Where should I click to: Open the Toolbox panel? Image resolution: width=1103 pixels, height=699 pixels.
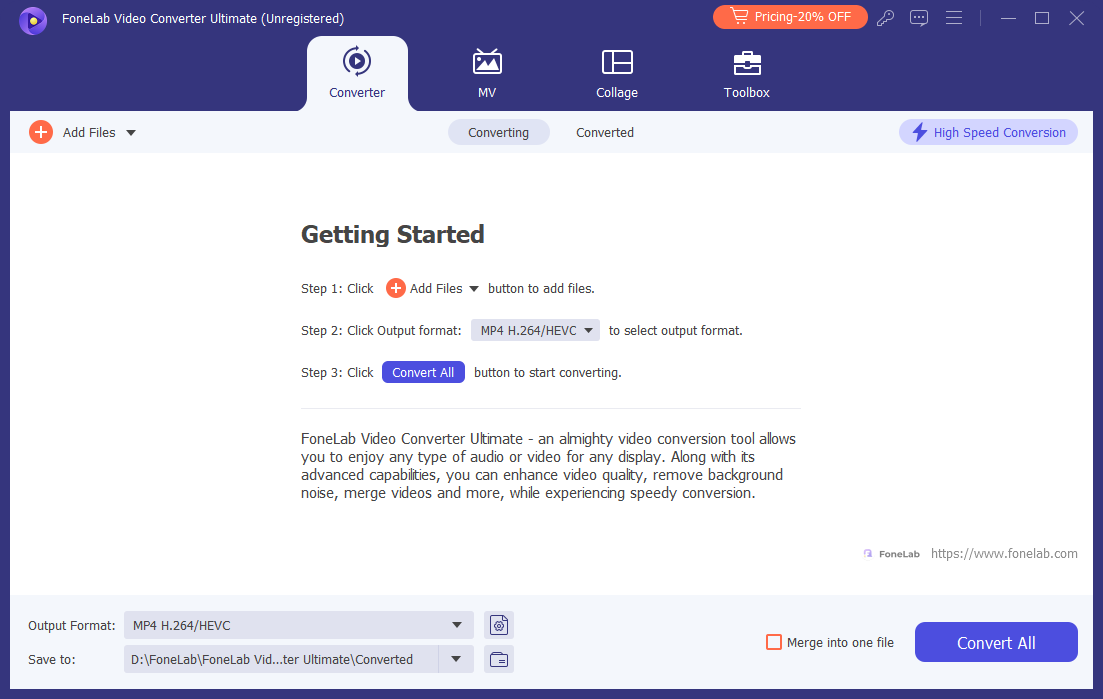pyautogui.click(x=746, y=62)
